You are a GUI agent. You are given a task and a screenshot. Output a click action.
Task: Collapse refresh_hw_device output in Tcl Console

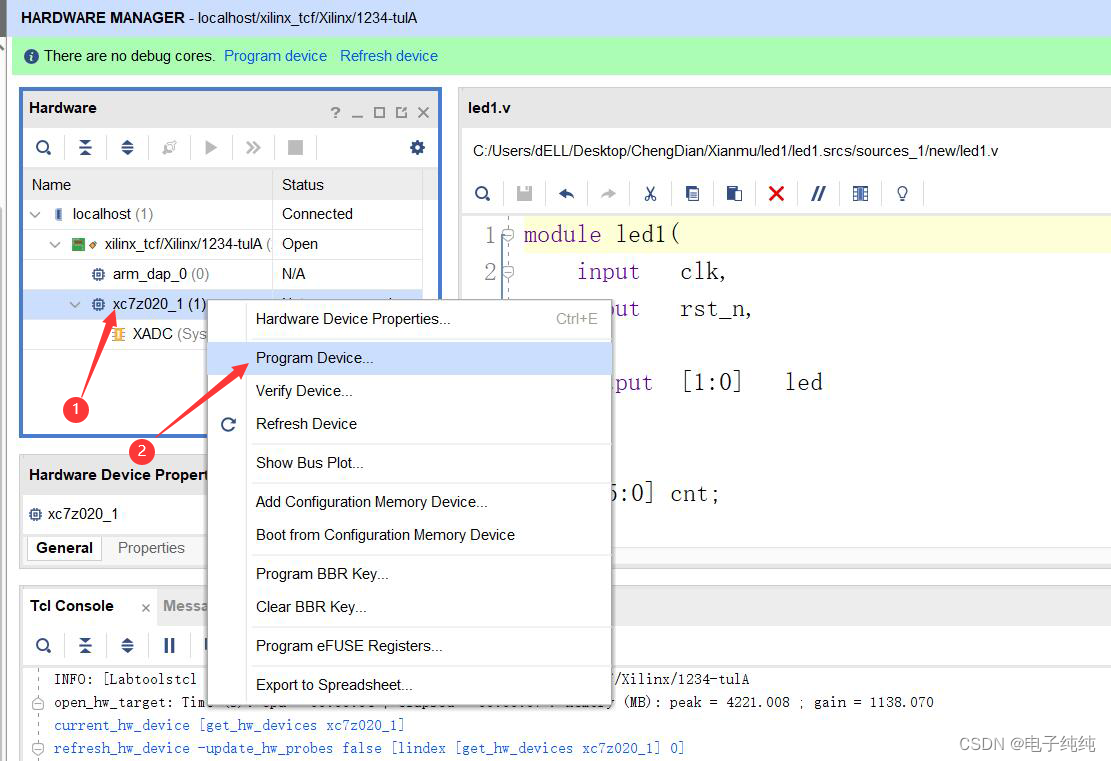point(38,748)
